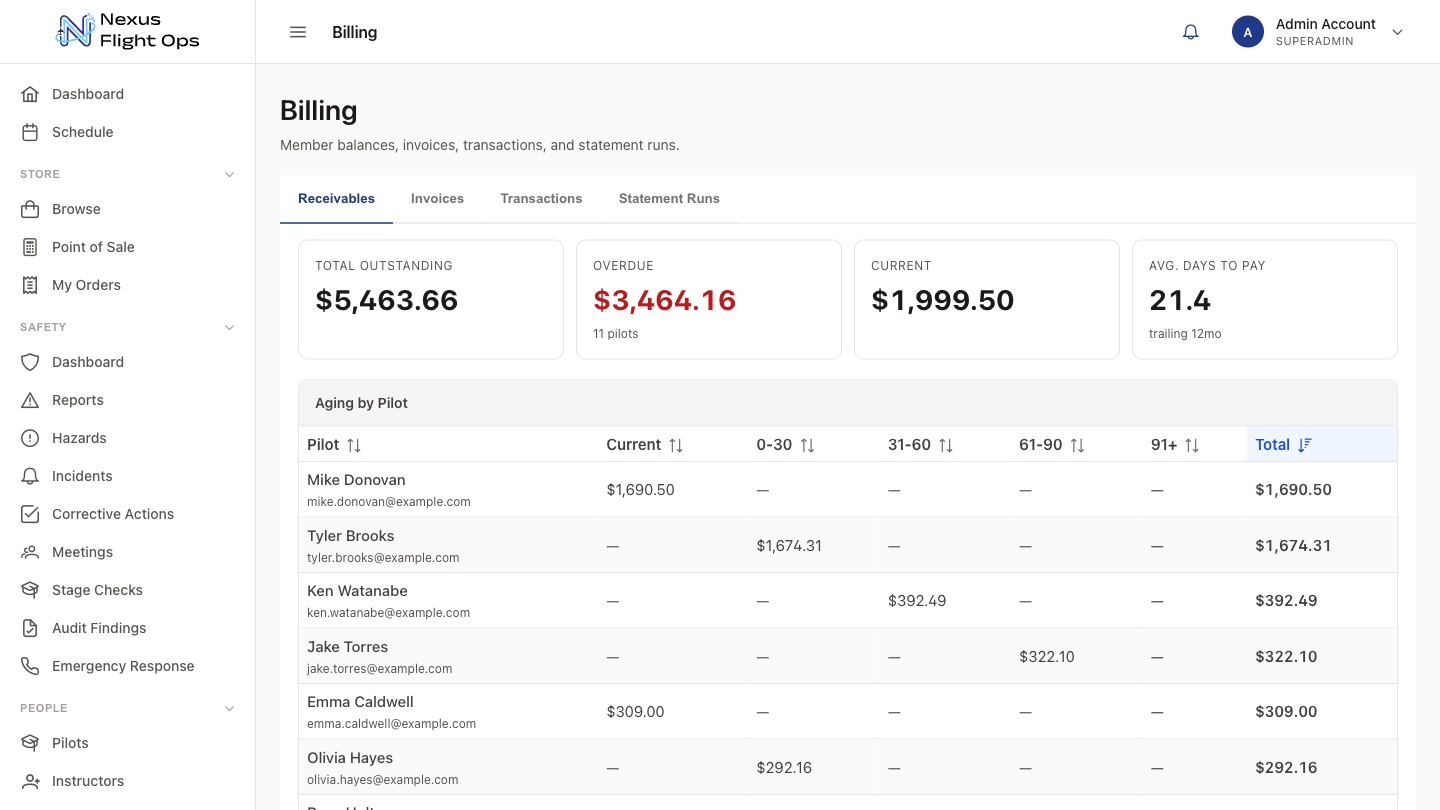The height and width of the screenshot is (810, 1440).
Task: Open the main Dashboard home icon
Action: tap(30, 94)
